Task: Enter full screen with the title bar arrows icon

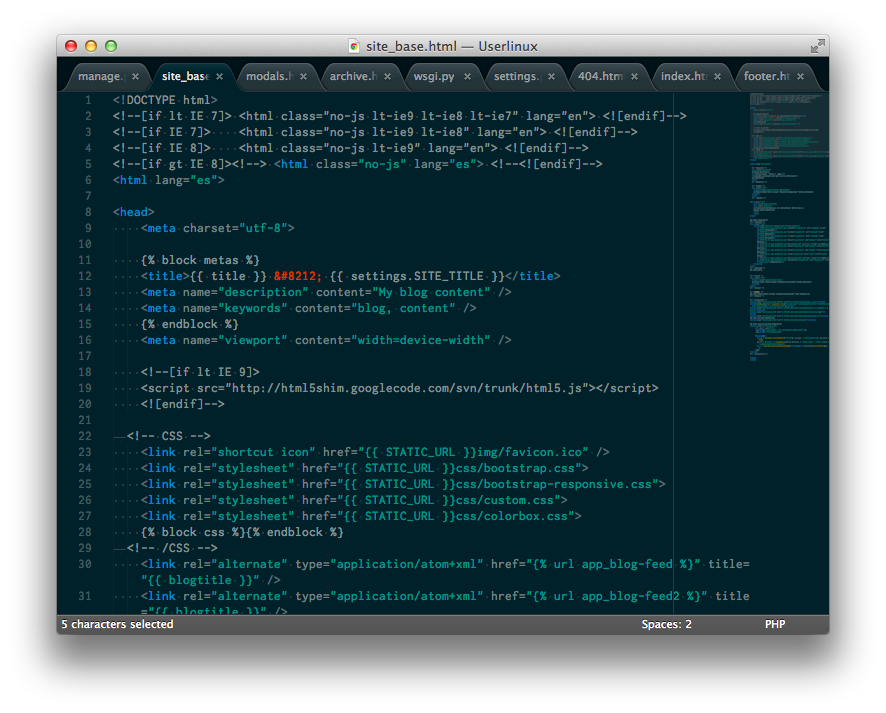Action: (817, 46)
